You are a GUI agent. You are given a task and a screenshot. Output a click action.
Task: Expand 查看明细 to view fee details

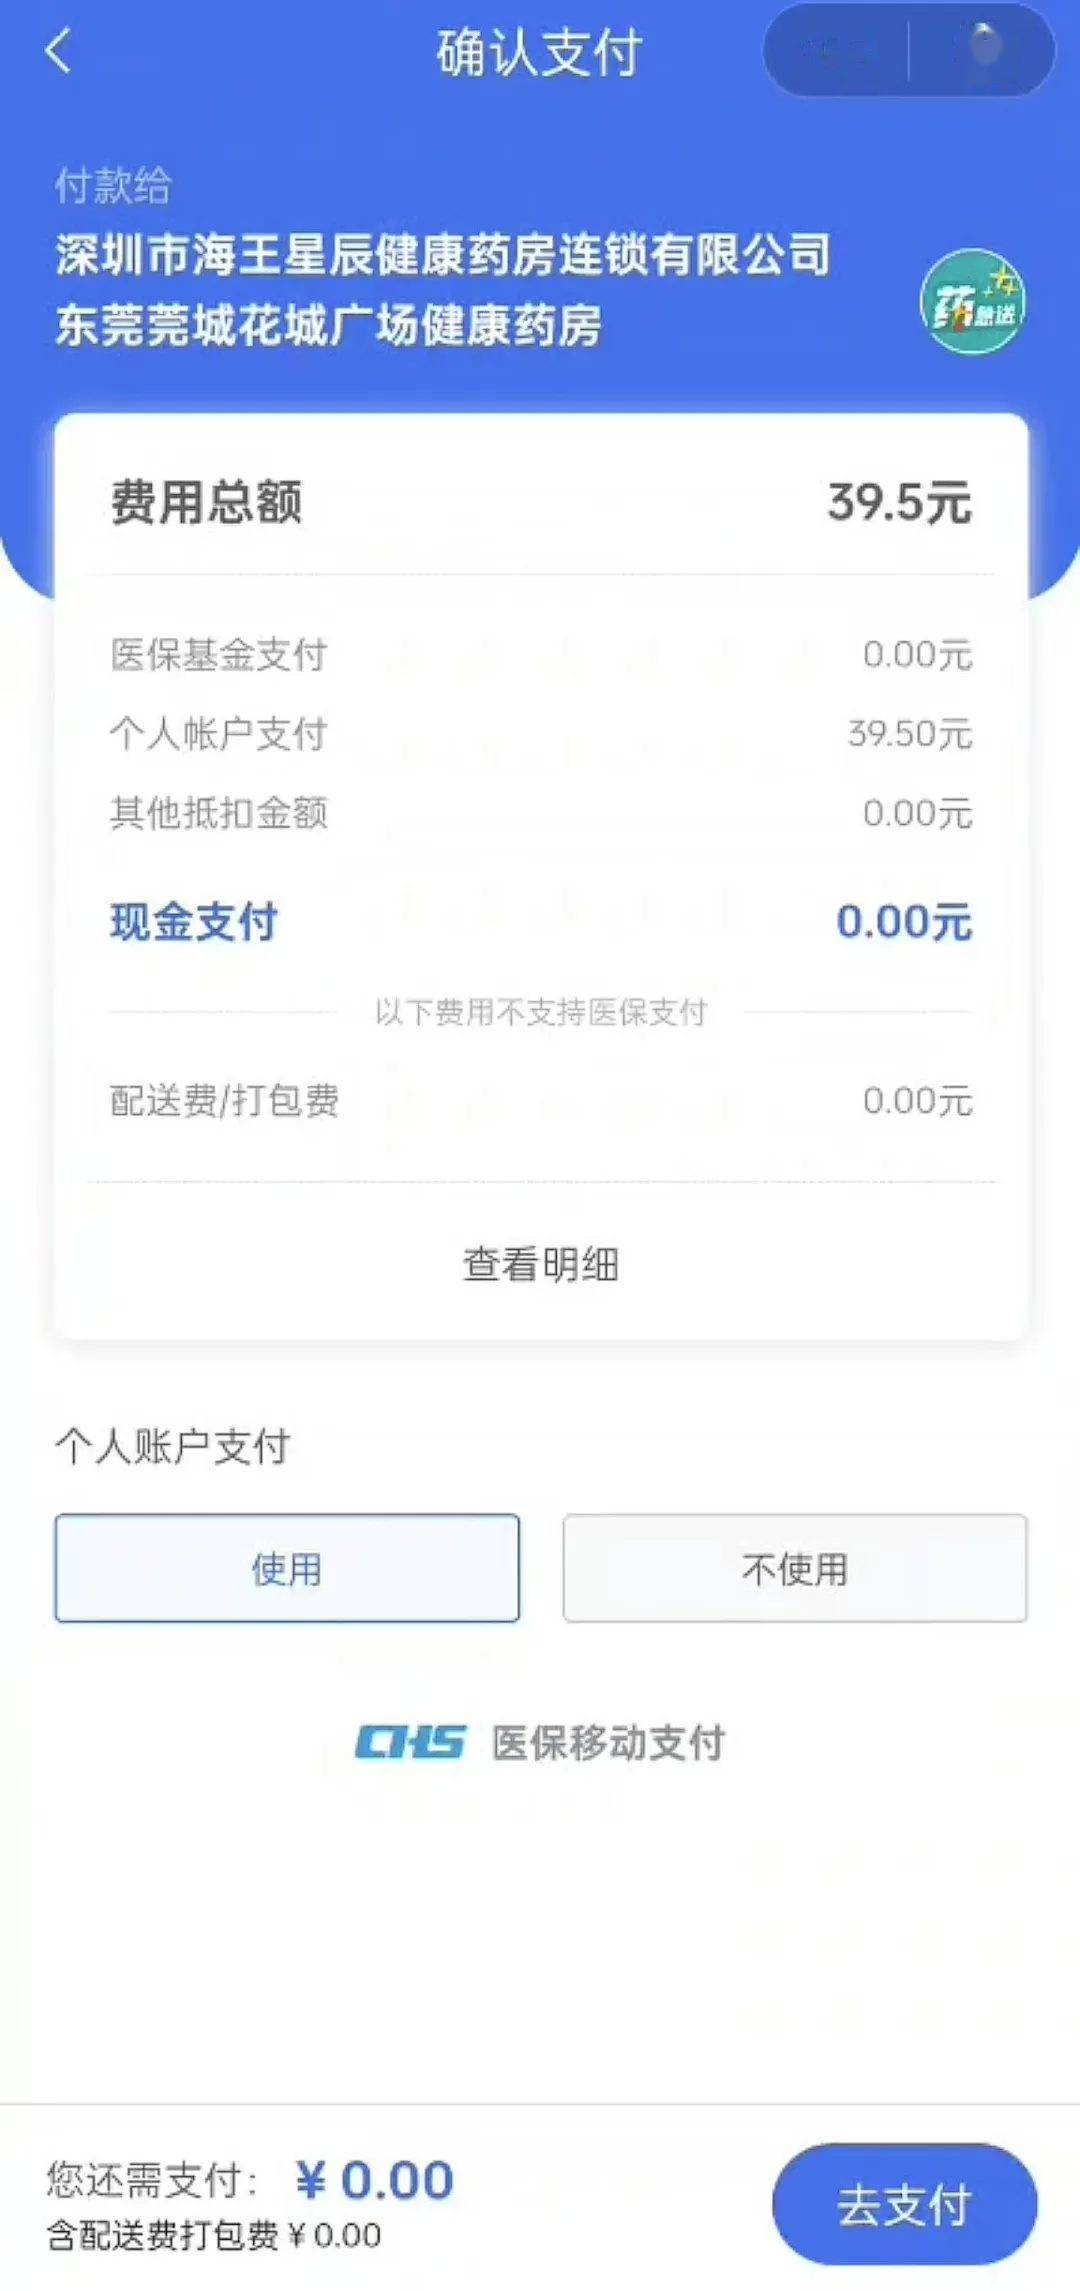pos(540,1264)
